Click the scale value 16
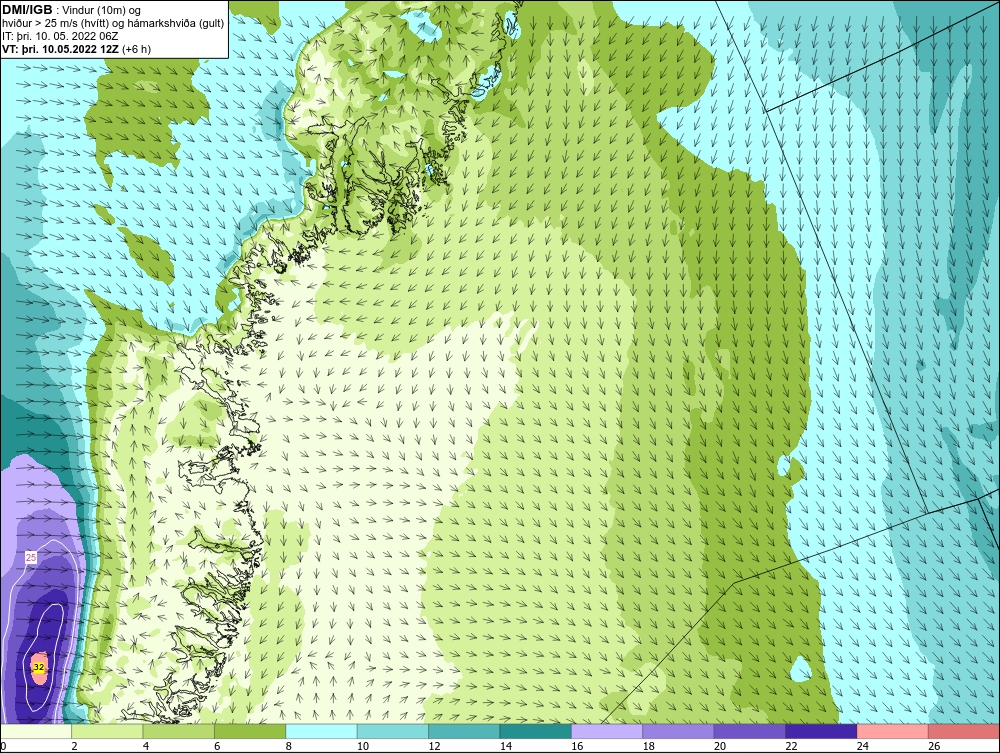The width and height of the screenshot is (1000, 753). coord(577,746)
